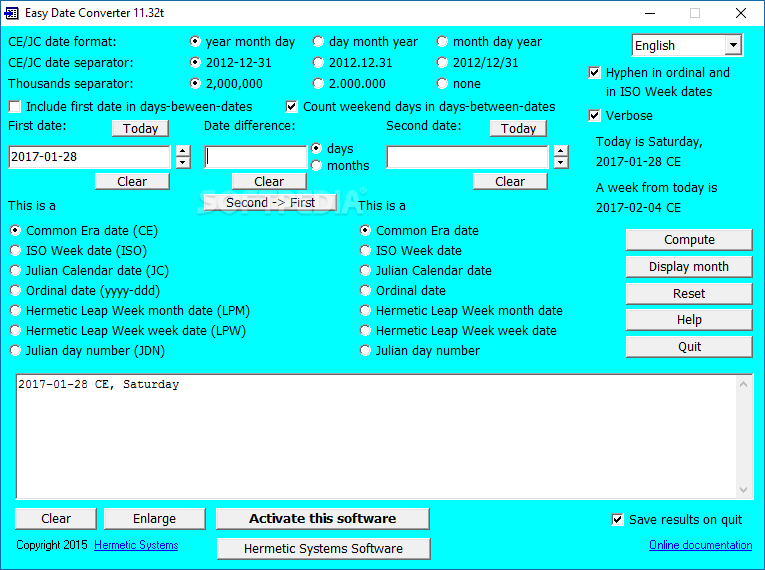Viewport: 765px width, 570px height.
Task: Decrement First date with down spinner arrow
Action: point(183,163)
